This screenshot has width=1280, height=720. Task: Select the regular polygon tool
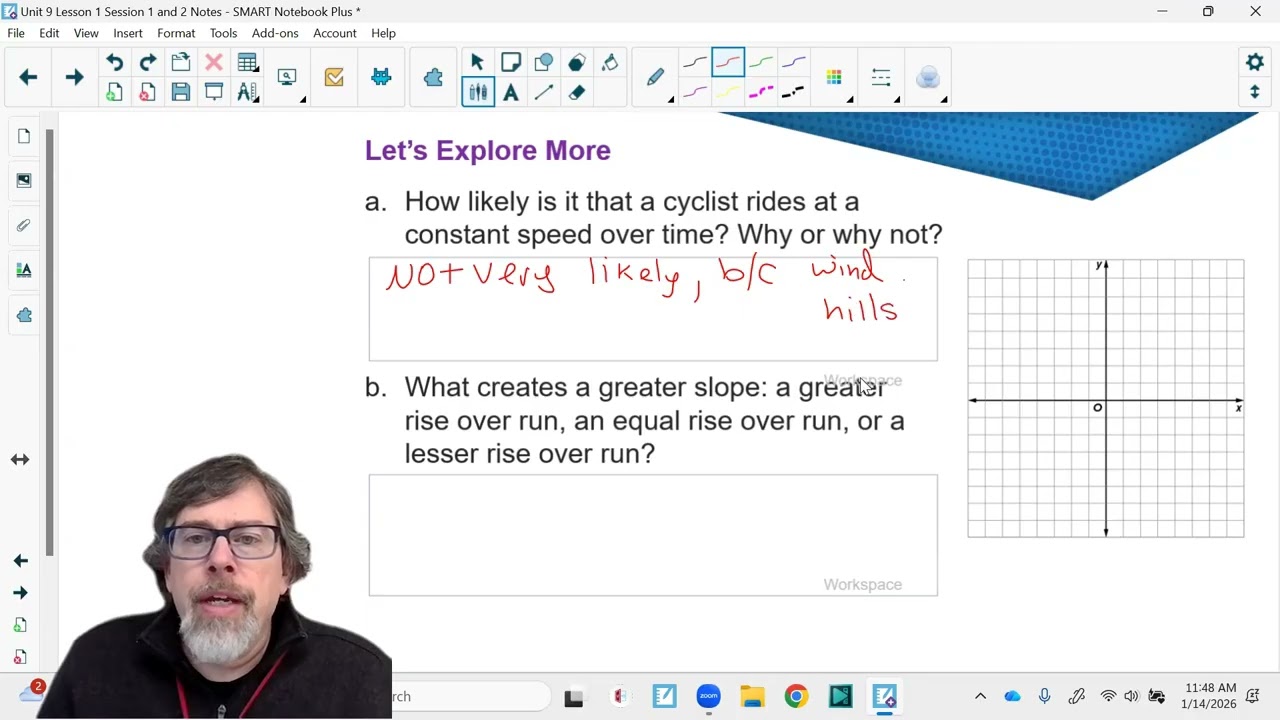[x=576, y=63]
